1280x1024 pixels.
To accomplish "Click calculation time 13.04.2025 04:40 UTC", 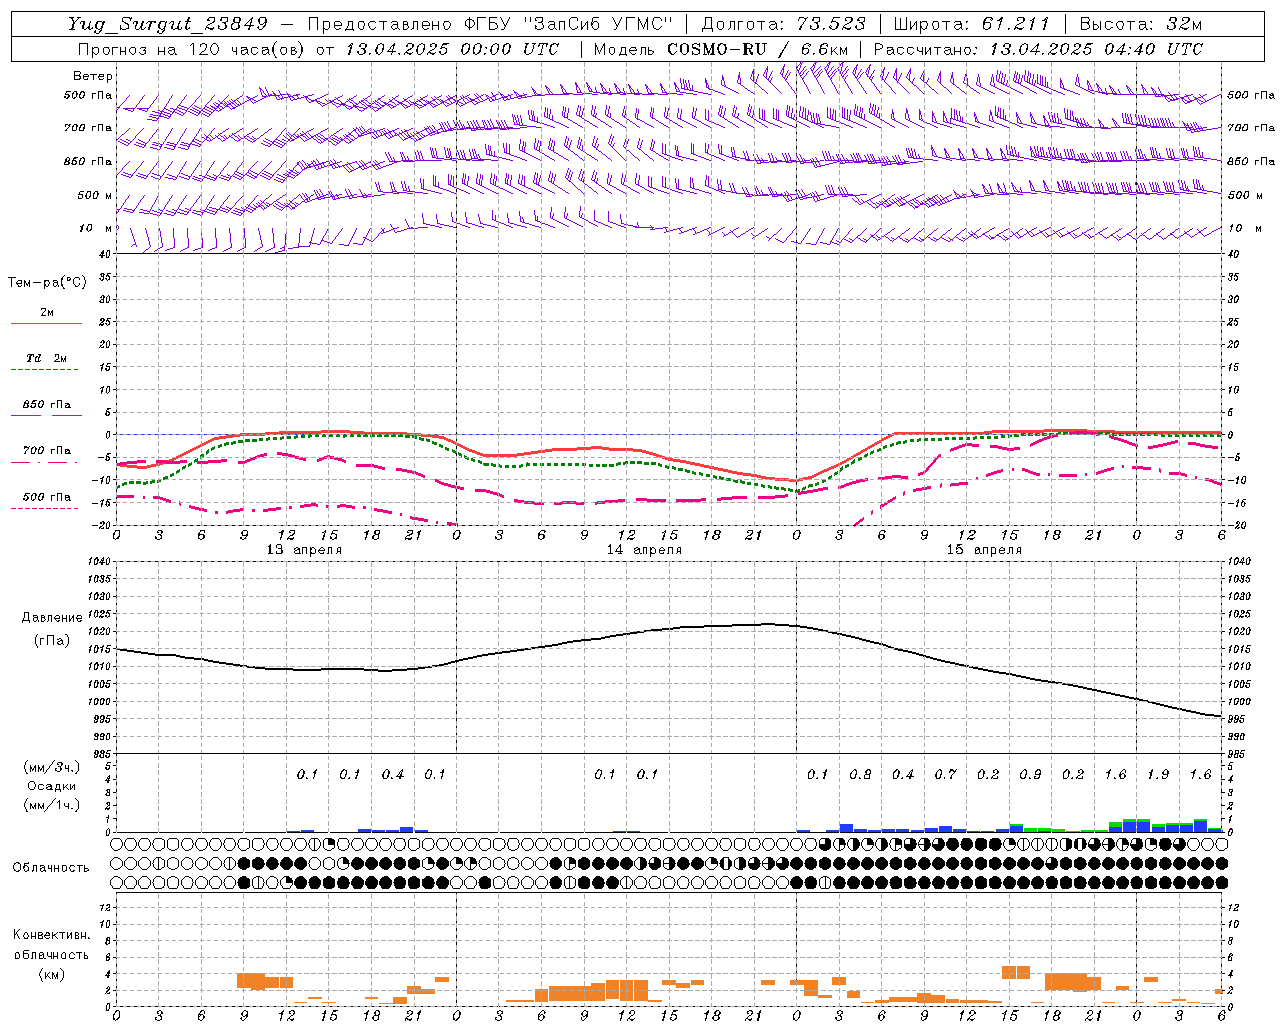I will coord(1096,48).
